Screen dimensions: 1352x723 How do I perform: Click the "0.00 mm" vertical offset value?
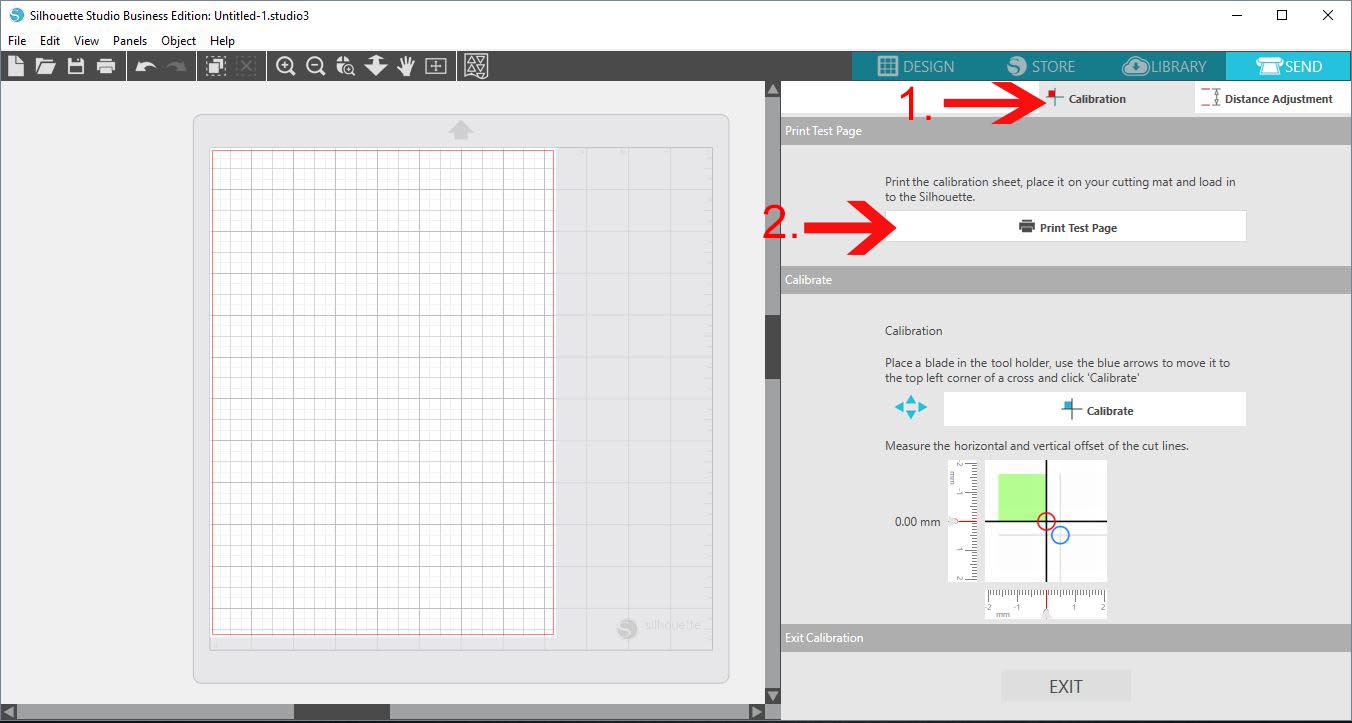point(918,522)
